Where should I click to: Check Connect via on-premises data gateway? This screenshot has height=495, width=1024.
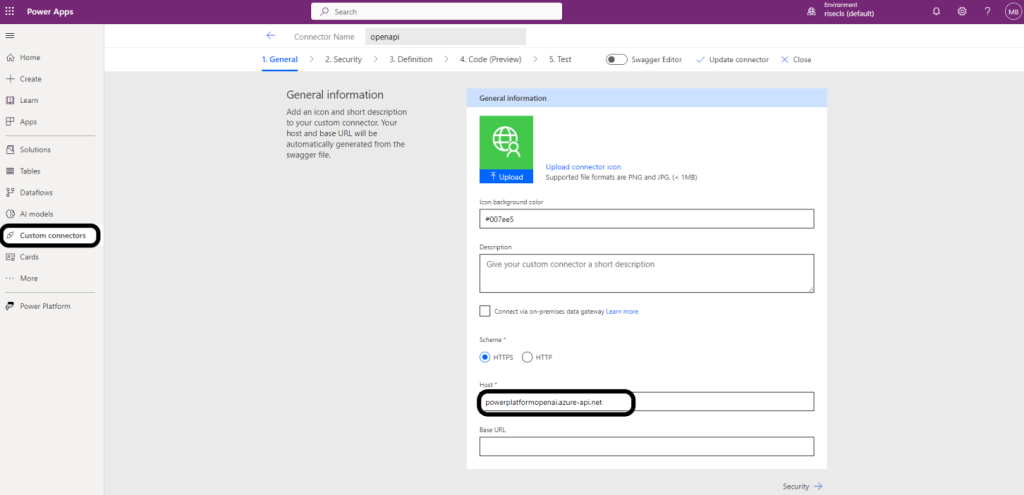485,311
